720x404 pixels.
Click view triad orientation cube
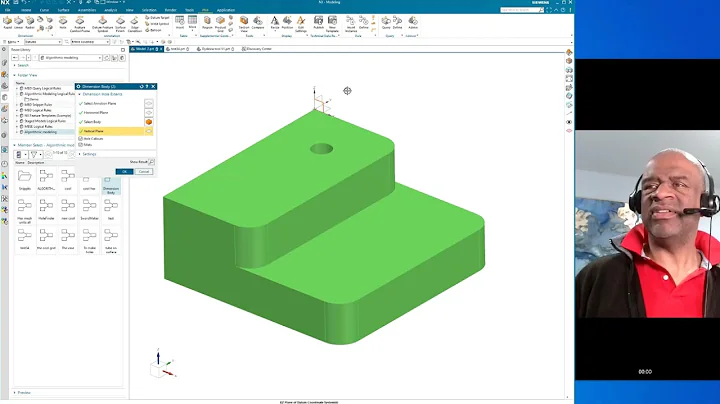pos(158,369)
